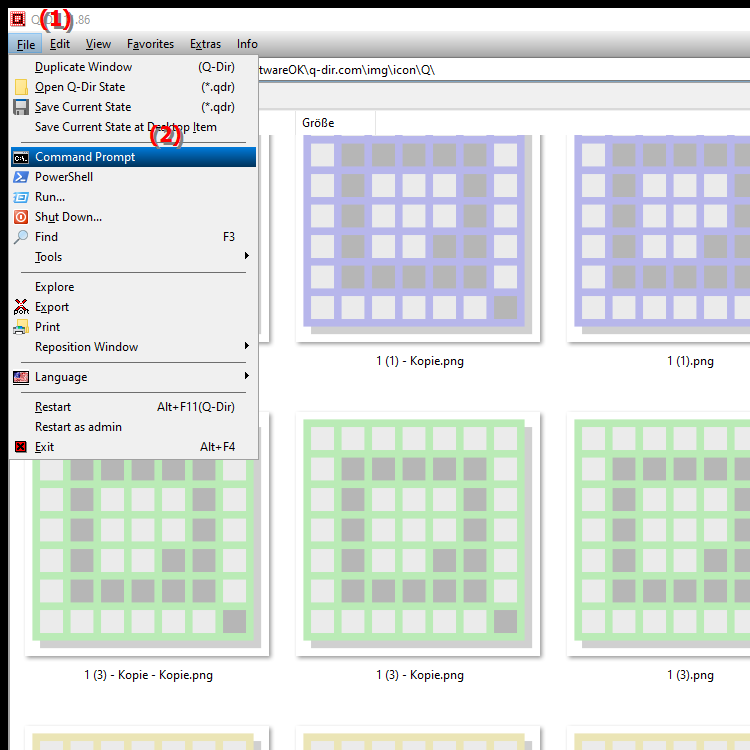Select thumbnail 1 (1) - Kopie.png
This screenshot has height=750, width=750.
[x=418, y=238]
